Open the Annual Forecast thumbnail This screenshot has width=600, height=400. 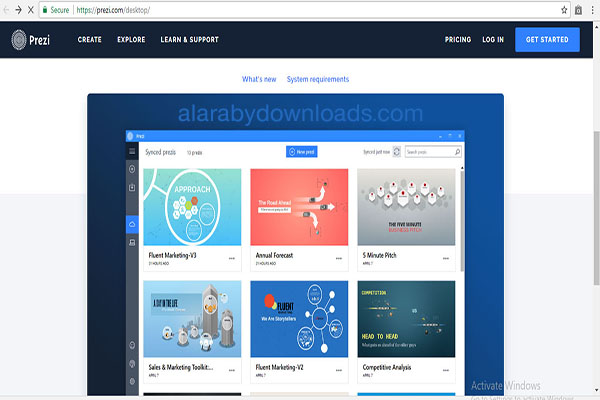pyautogui.click(x=299, y=207)
